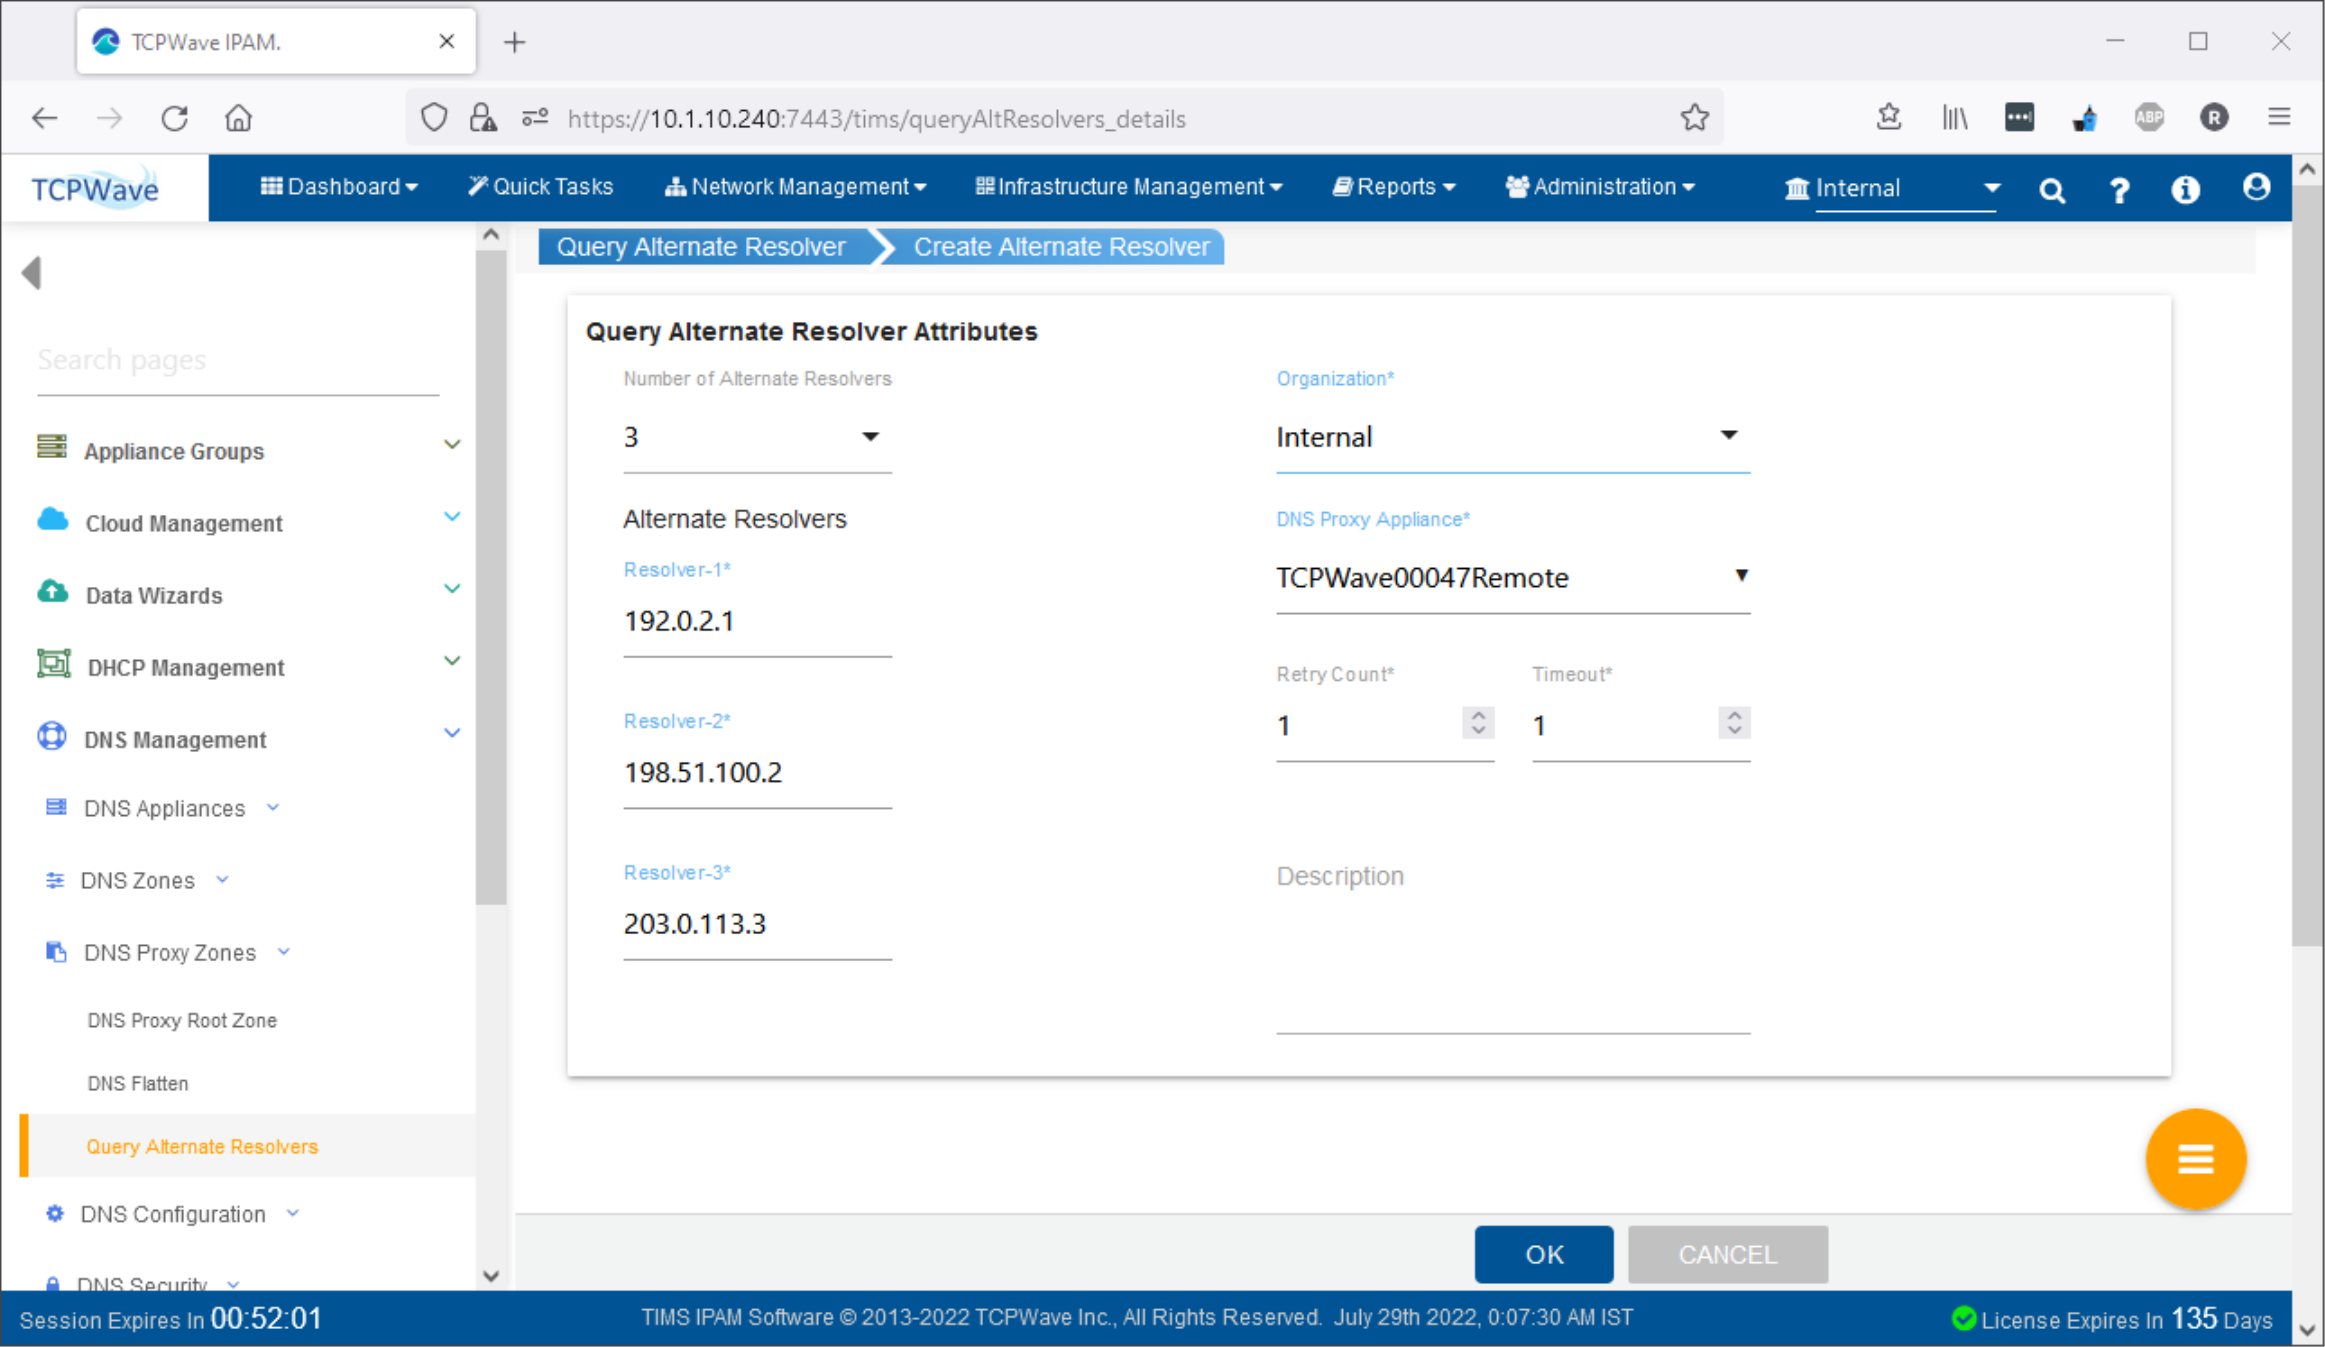Image resolution: width=2325 pixels, height=1347 pixels.
Task: Go to Query Alternate Resolver breadcrumb
Action: click(x=701, y=247)
